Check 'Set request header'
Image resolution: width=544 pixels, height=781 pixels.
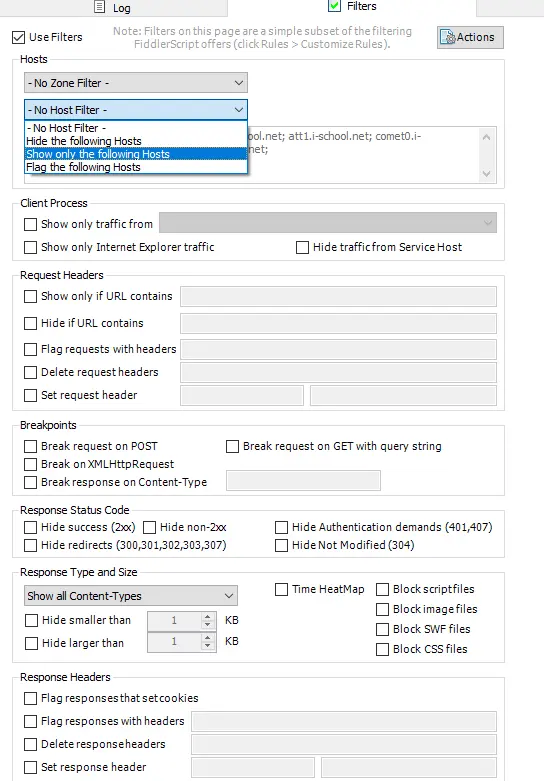pos(30,395)
